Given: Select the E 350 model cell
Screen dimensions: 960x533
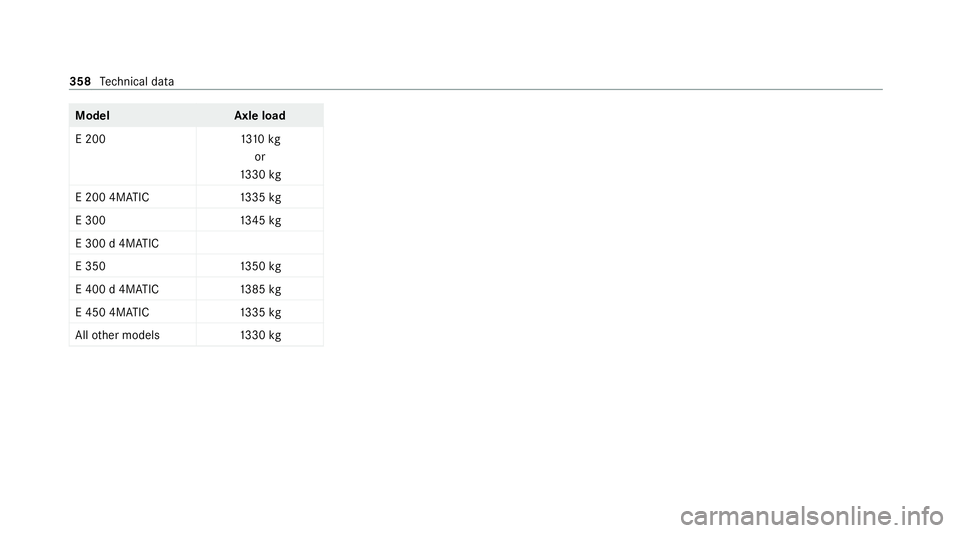Looking at the screenshot, I should tap(91, 266).
